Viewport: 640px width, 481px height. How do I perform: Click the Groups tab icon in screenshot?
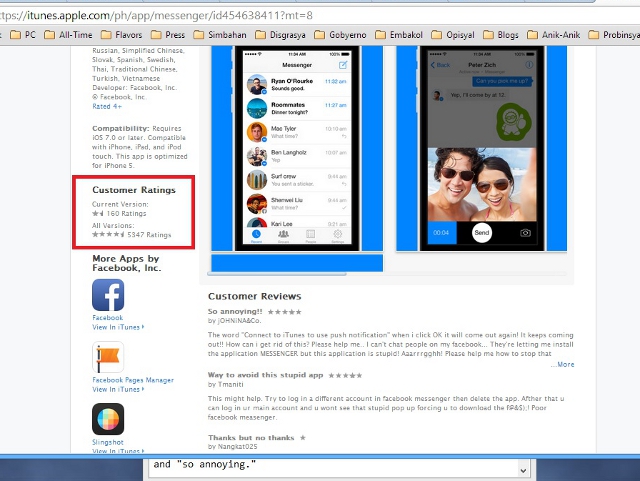[x=283, y=235]
